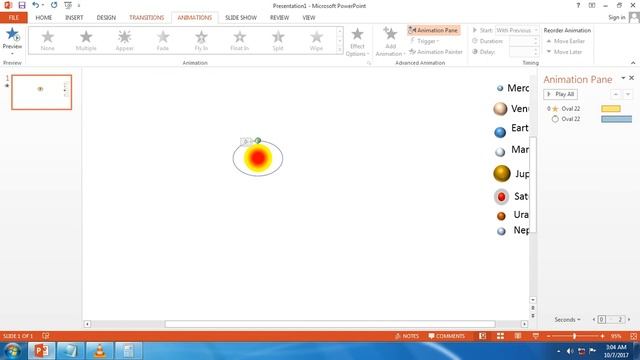Click the Preview animation star icon

(x=12, y=35)
